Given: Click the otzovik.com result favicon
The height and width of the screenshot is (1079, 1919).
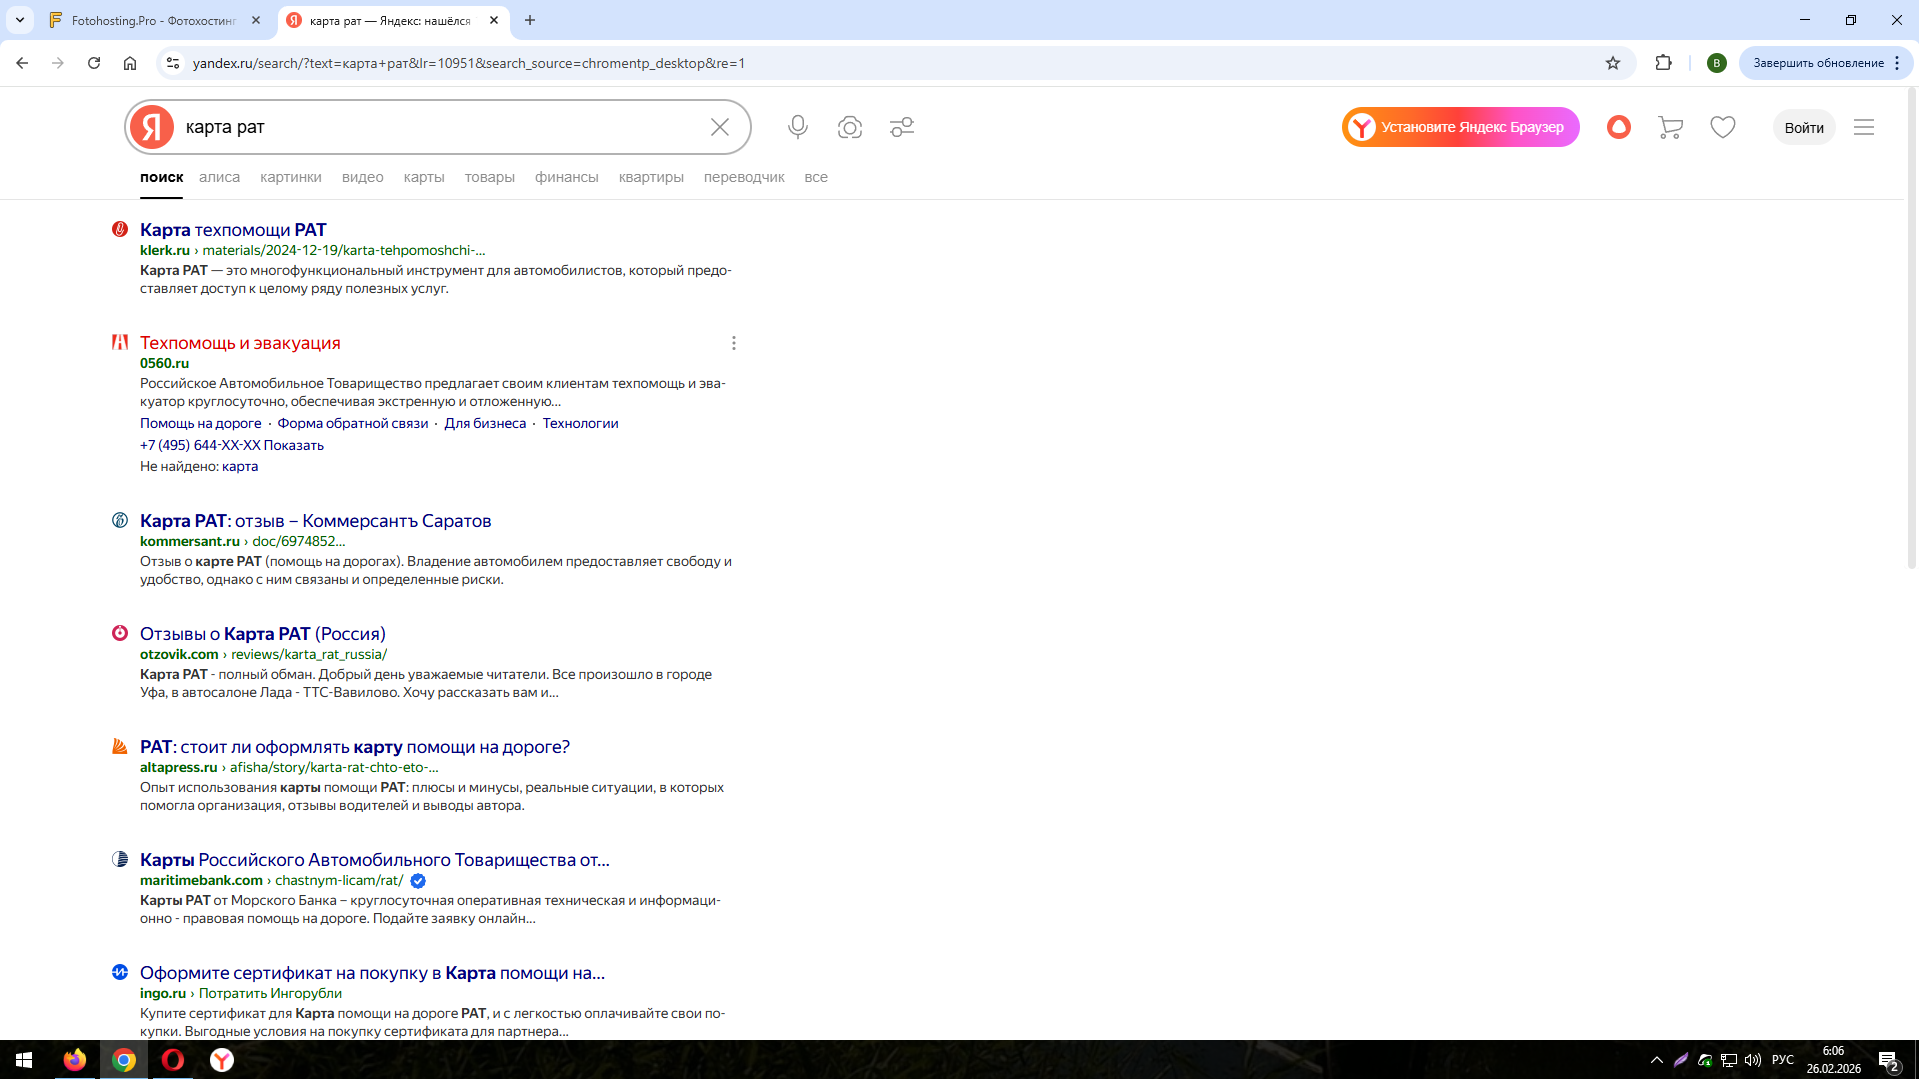Looking at the screenshot, I should [120, 633].
